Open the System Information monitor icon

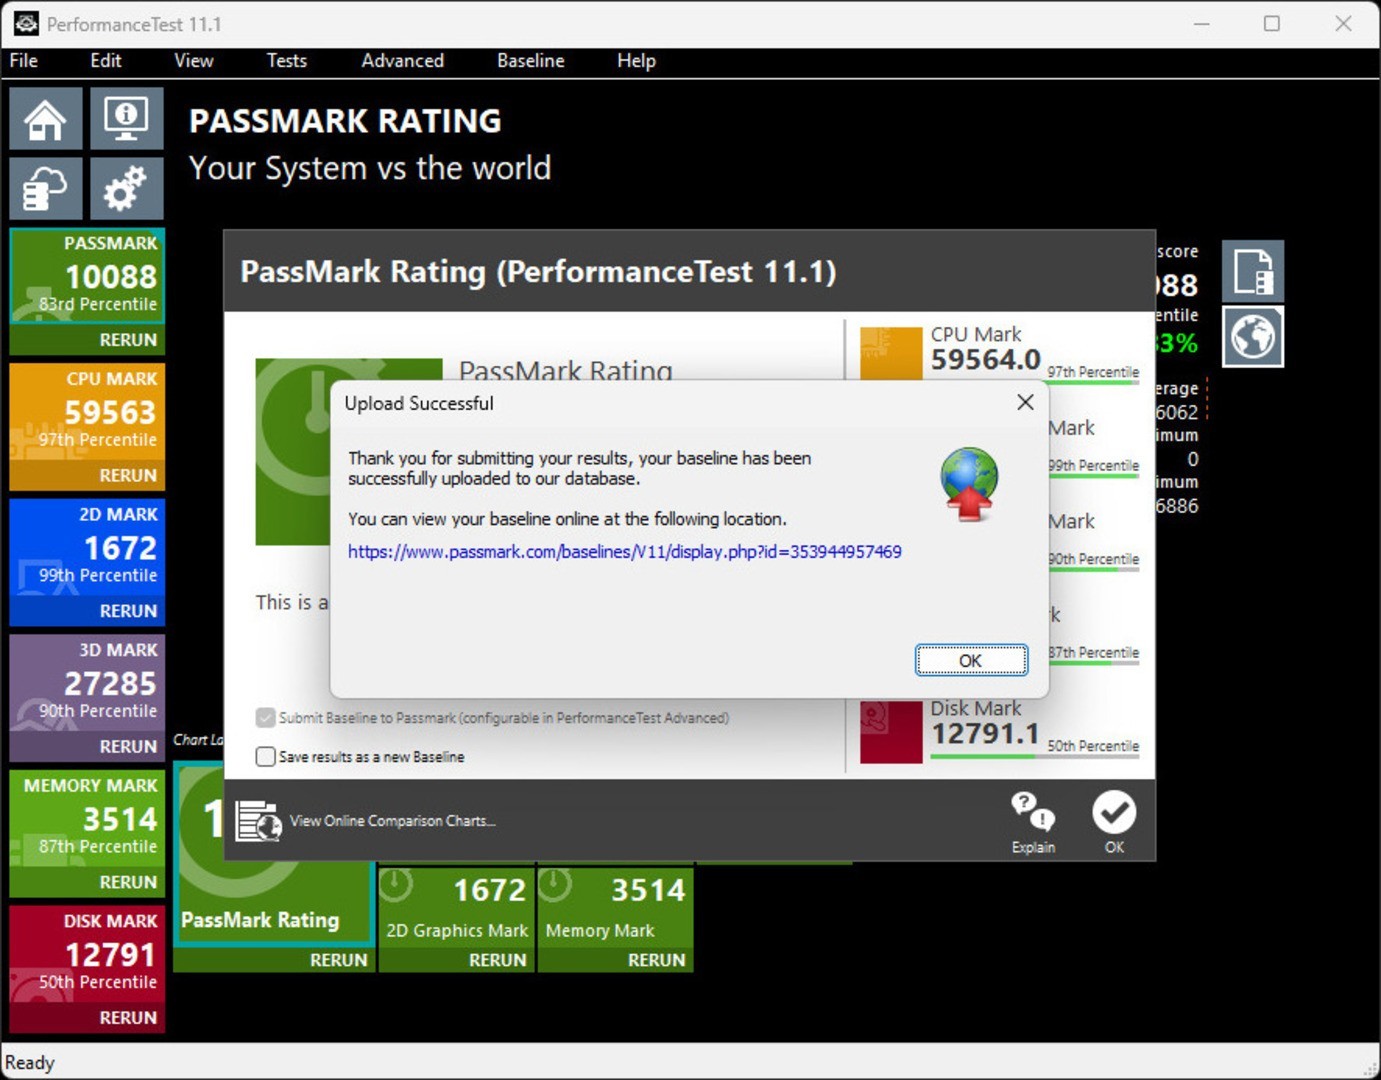coord(126,119)
